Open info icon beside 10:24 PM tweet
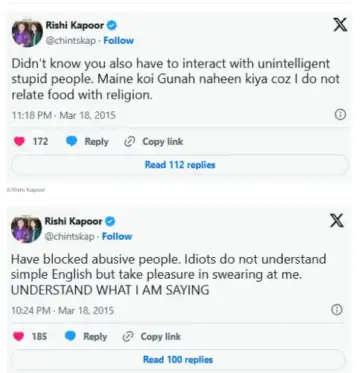 pos(336,310)
